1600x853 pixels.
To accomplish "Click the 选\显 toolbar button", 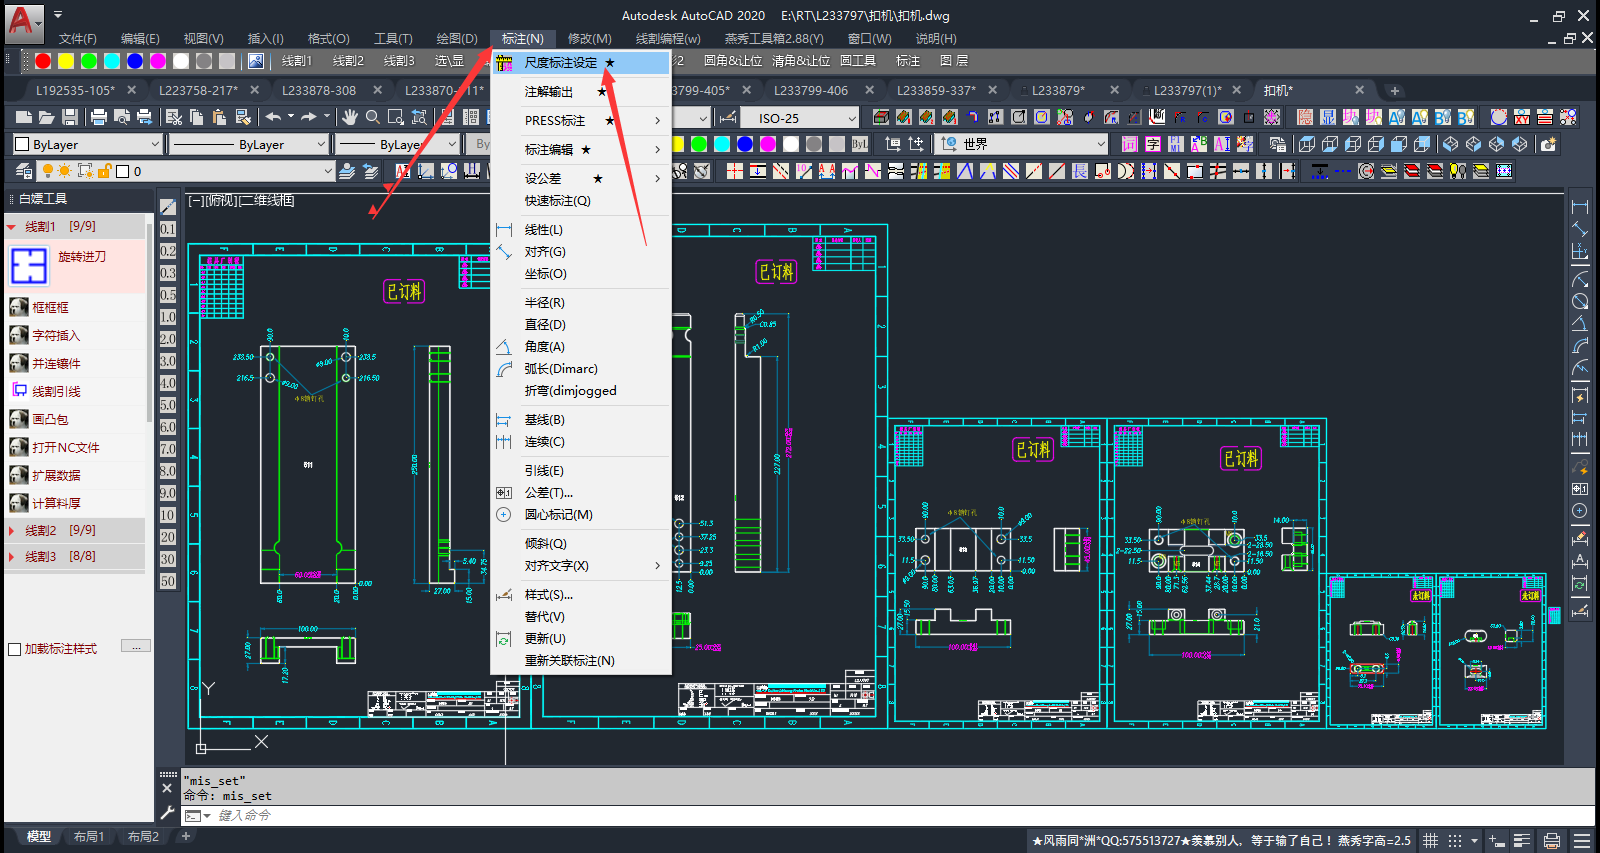I will [449, 61].
